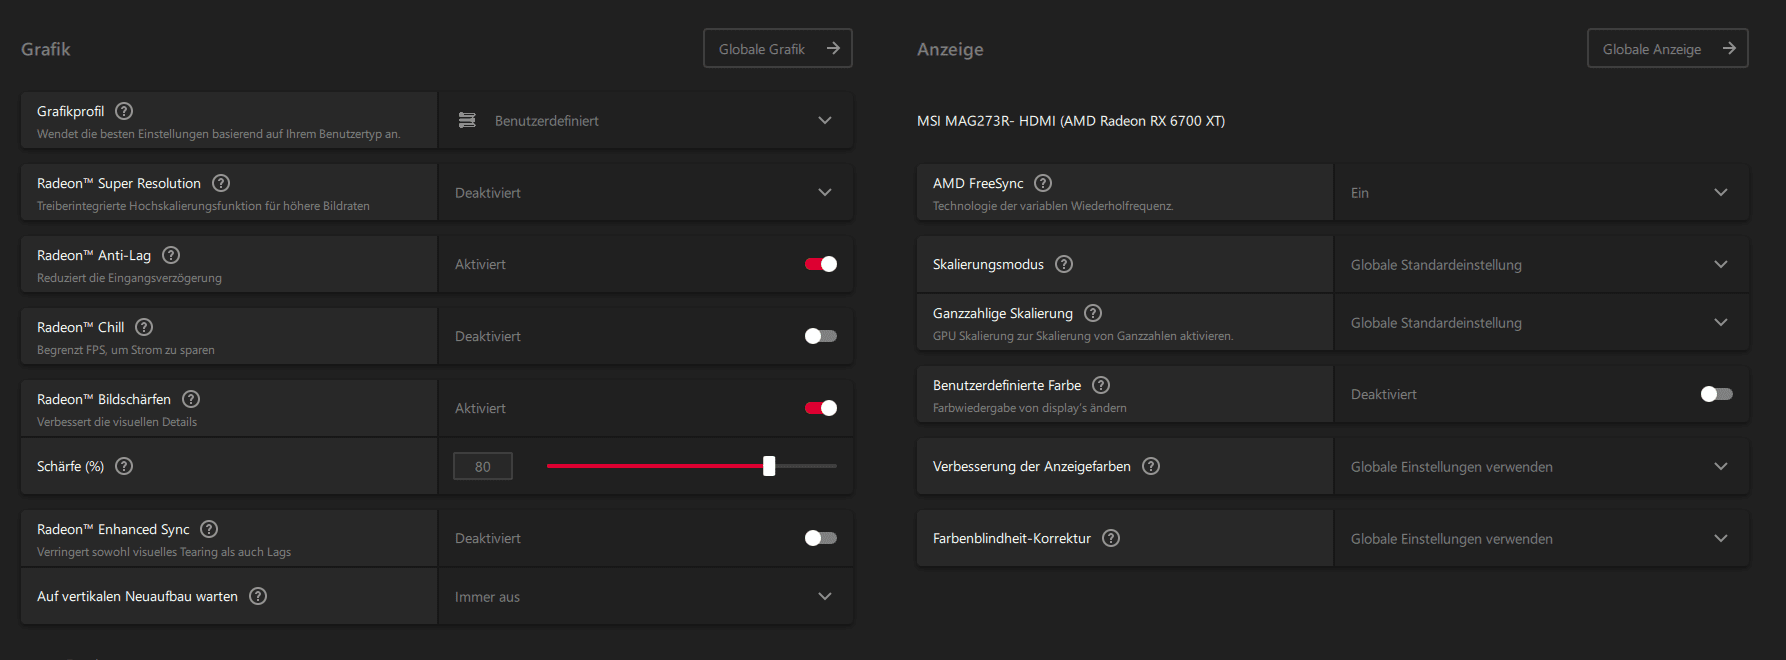Click the Schärfe value field showing 80

coord(483,466)
